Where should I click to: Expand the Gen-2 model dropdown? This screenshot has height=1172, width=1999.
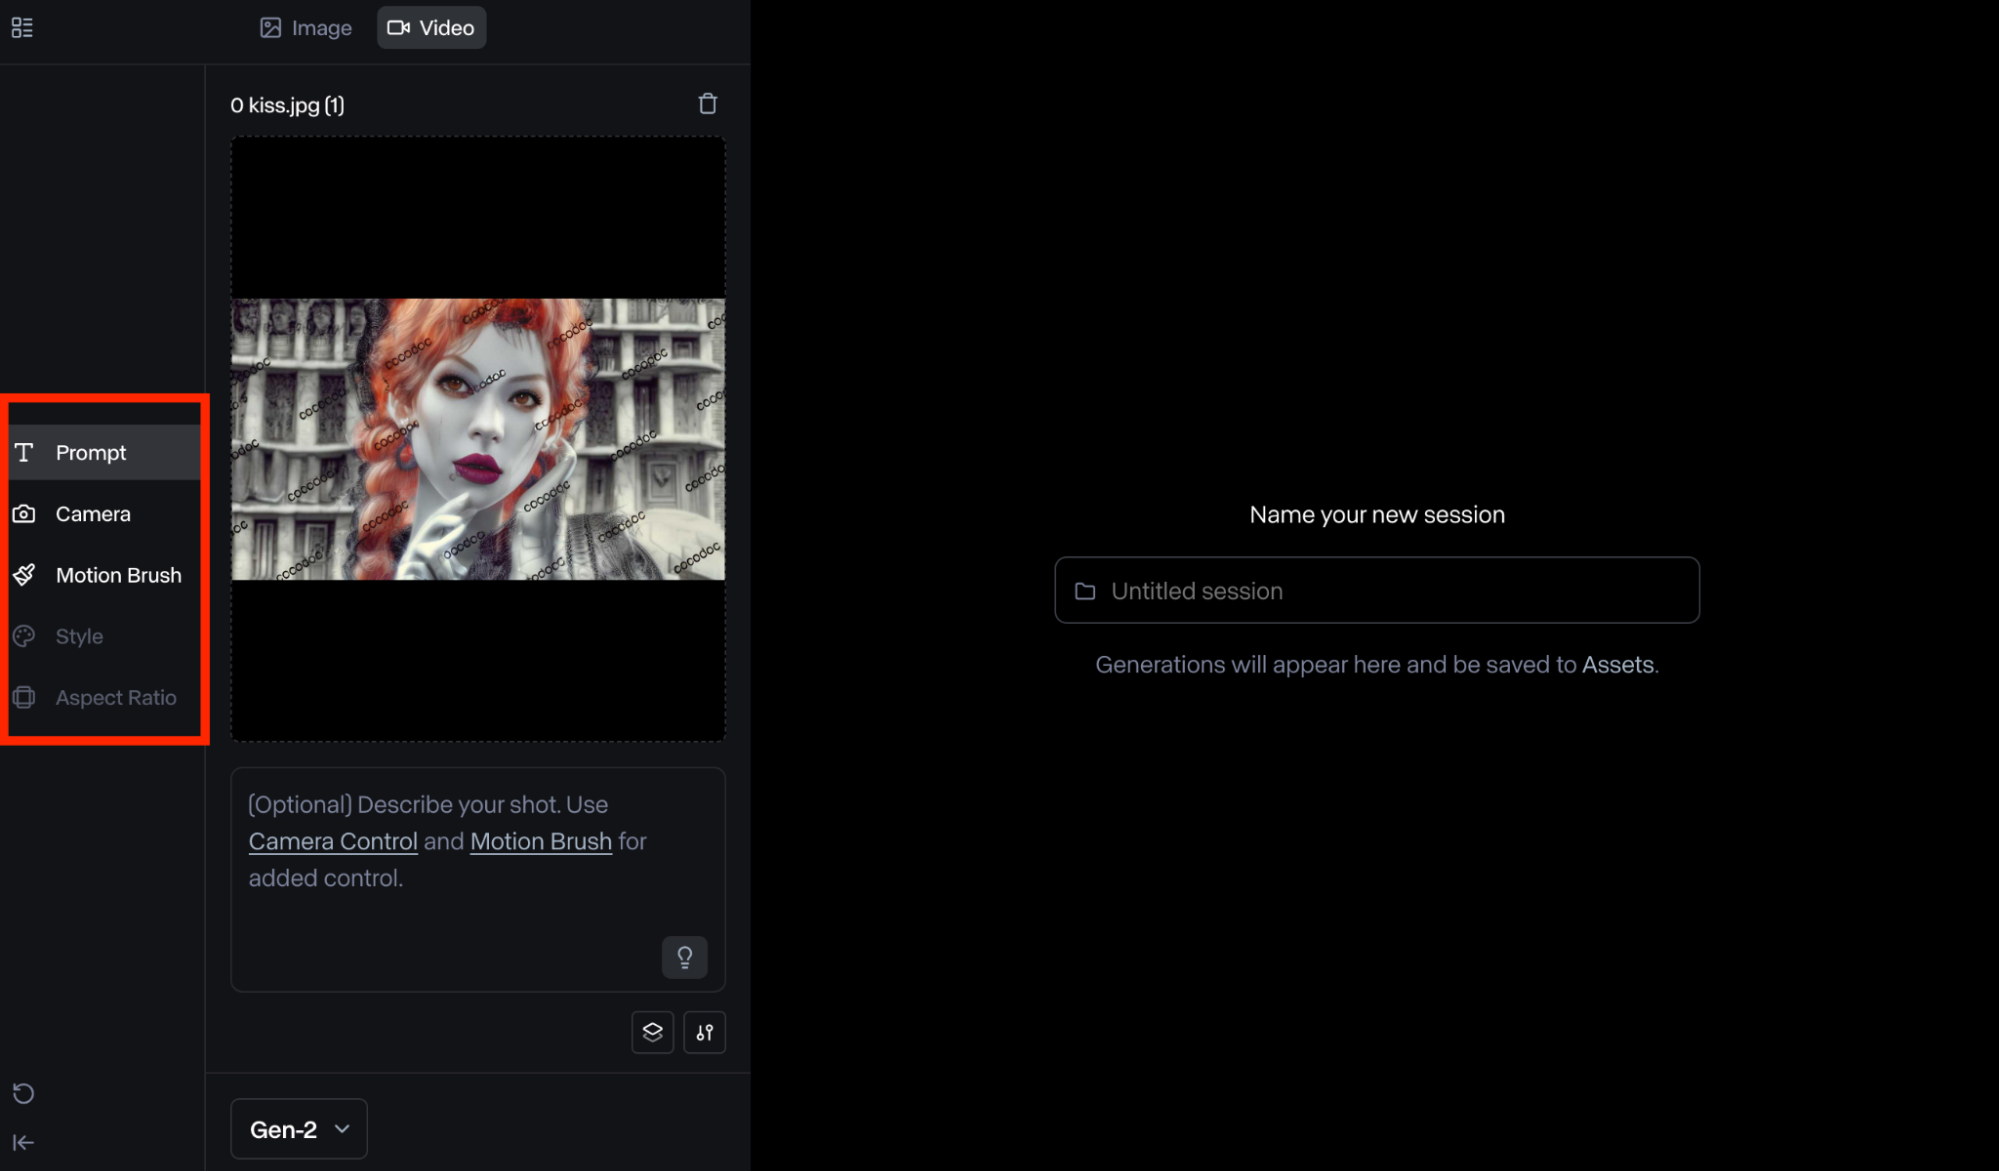pos(299,1129)
